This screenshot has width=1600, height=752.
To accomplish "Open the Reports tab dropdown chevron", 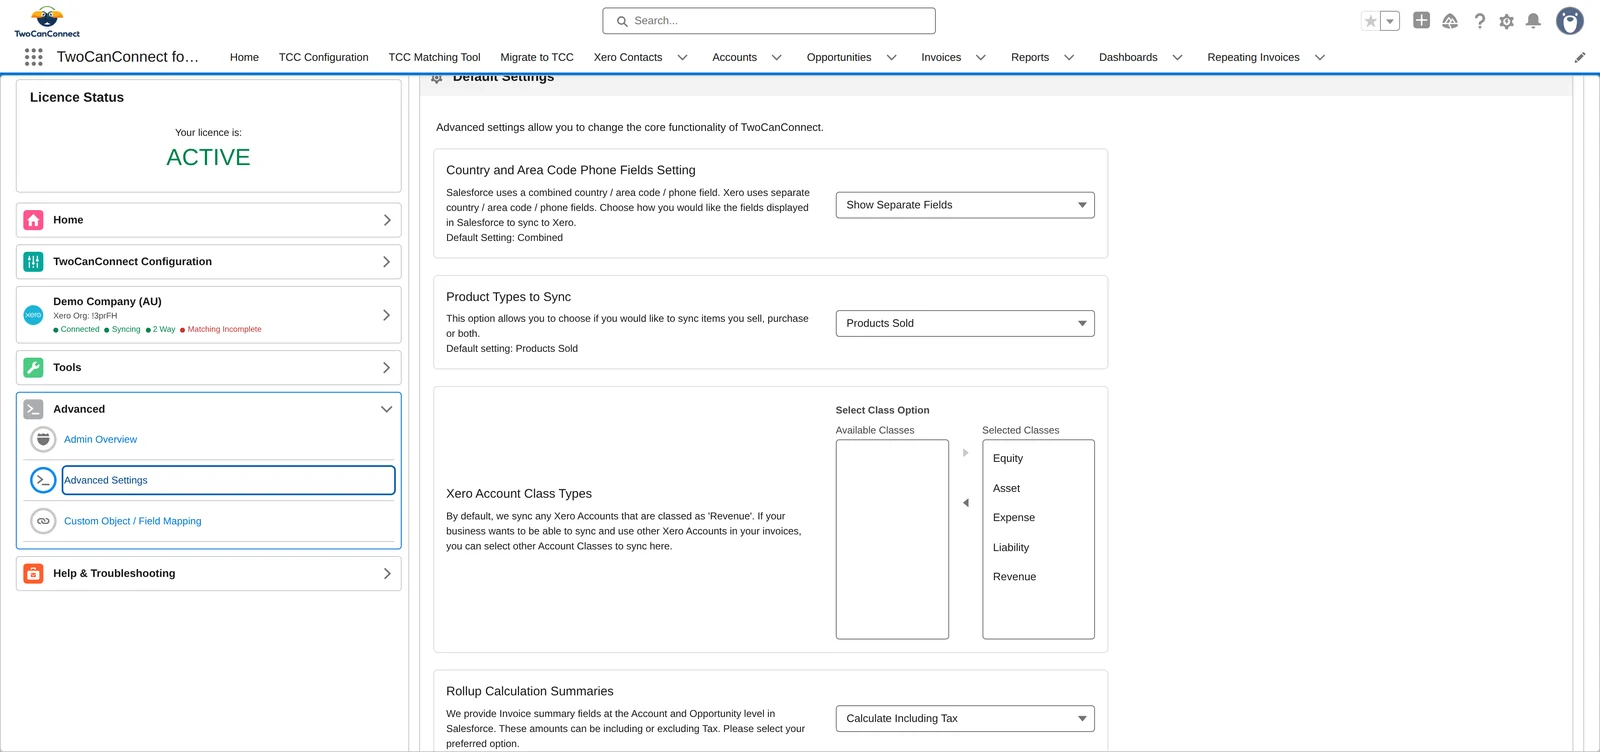I will [1069, 58].
